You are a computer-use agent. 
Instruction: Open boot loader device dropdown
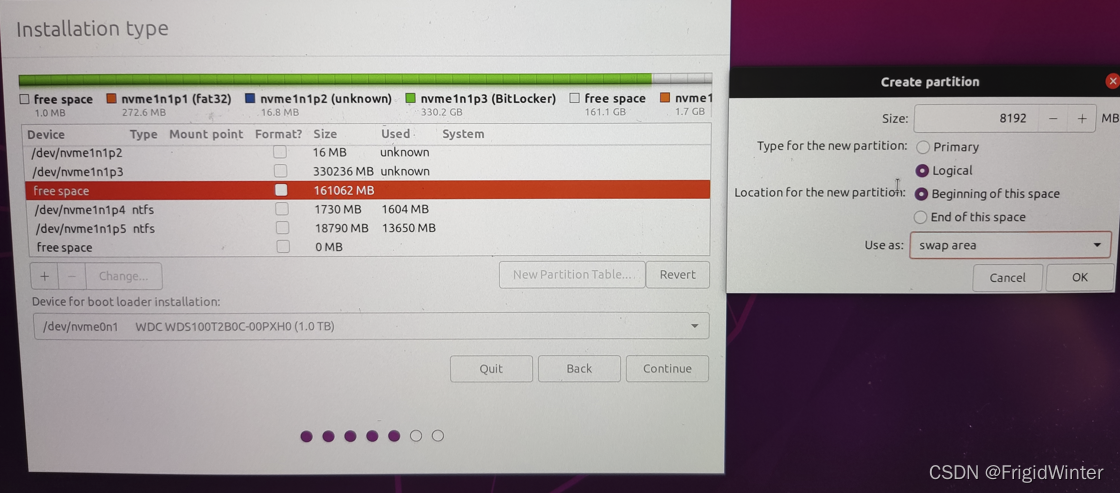(x=371, y=327)
